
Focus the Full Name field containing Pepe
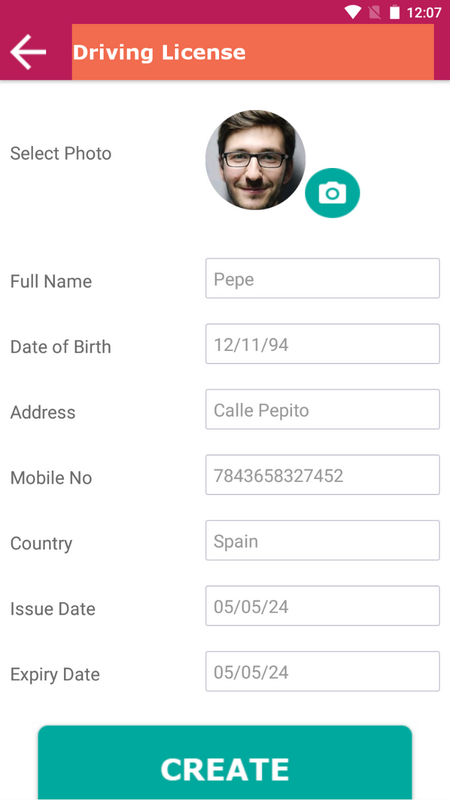322,278
